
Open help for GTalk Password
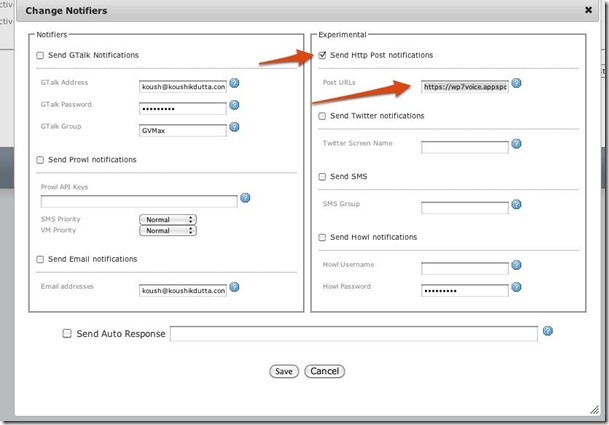[x=234, y=105]
